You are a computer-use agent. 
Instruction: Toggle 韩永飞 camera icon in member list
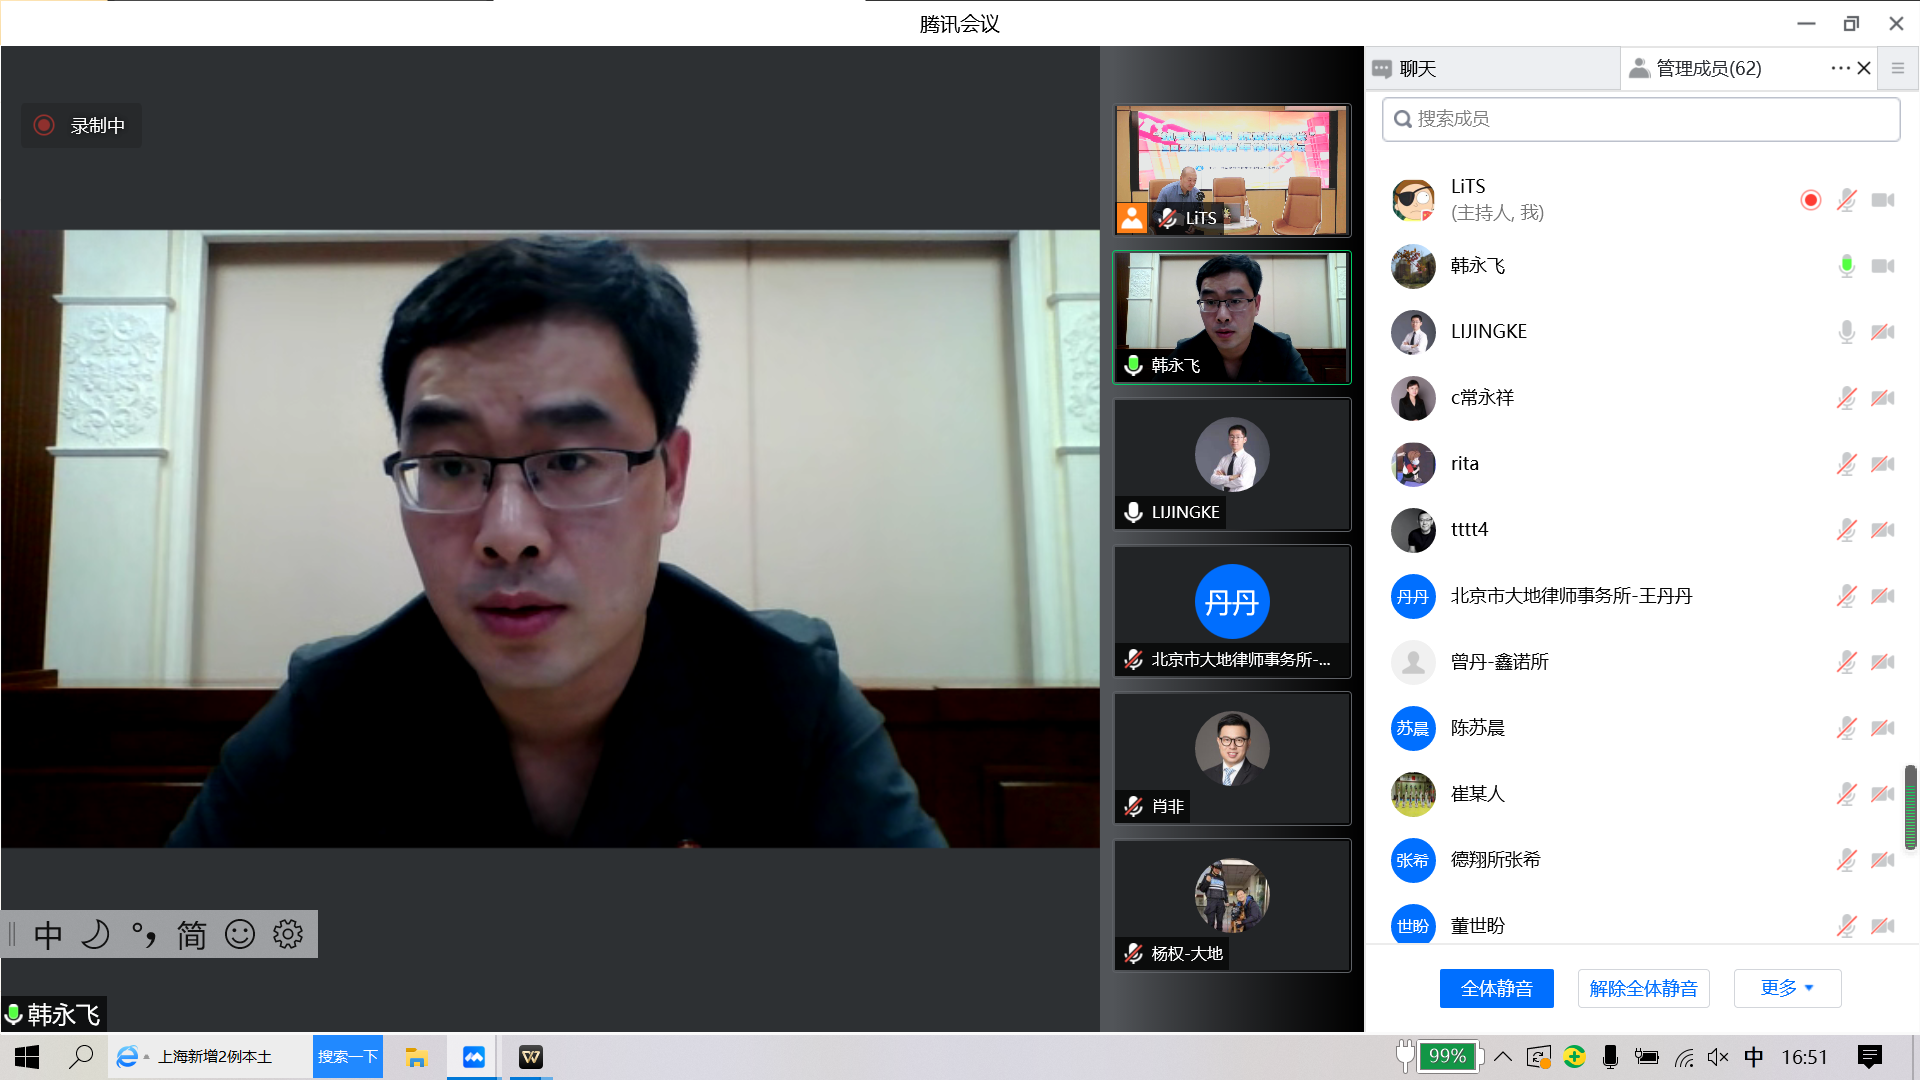1883,266
